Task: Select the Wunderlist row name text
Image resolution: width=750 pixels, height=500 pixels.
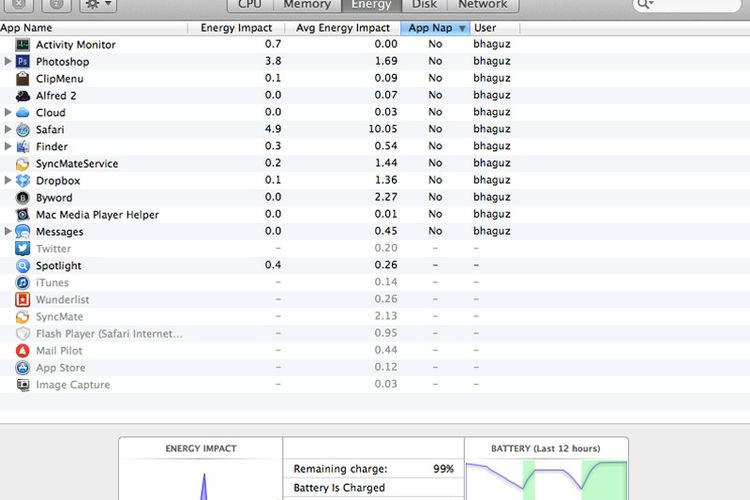Action: 63,300
